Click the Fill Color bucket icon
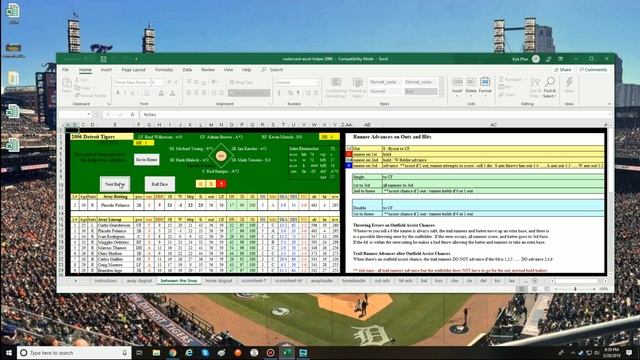640x360 pixels. point(161,93)
